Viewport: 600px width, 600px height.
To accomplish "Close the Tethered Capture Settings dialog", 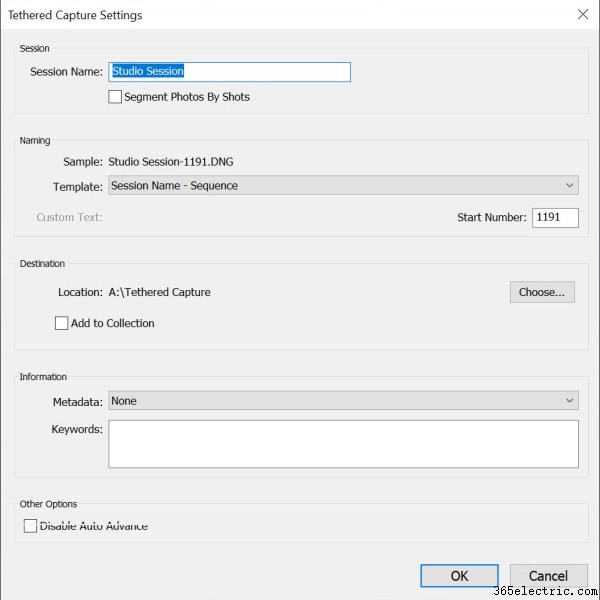I will pyautogui.click(x=583, y=15).
